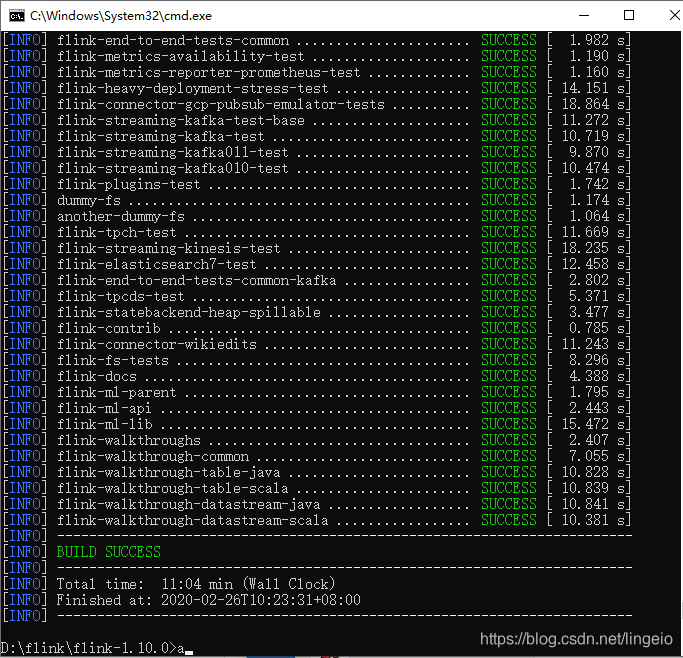Click the [INFO] tag before BUILD SUCCESS

tap(25, 552)
